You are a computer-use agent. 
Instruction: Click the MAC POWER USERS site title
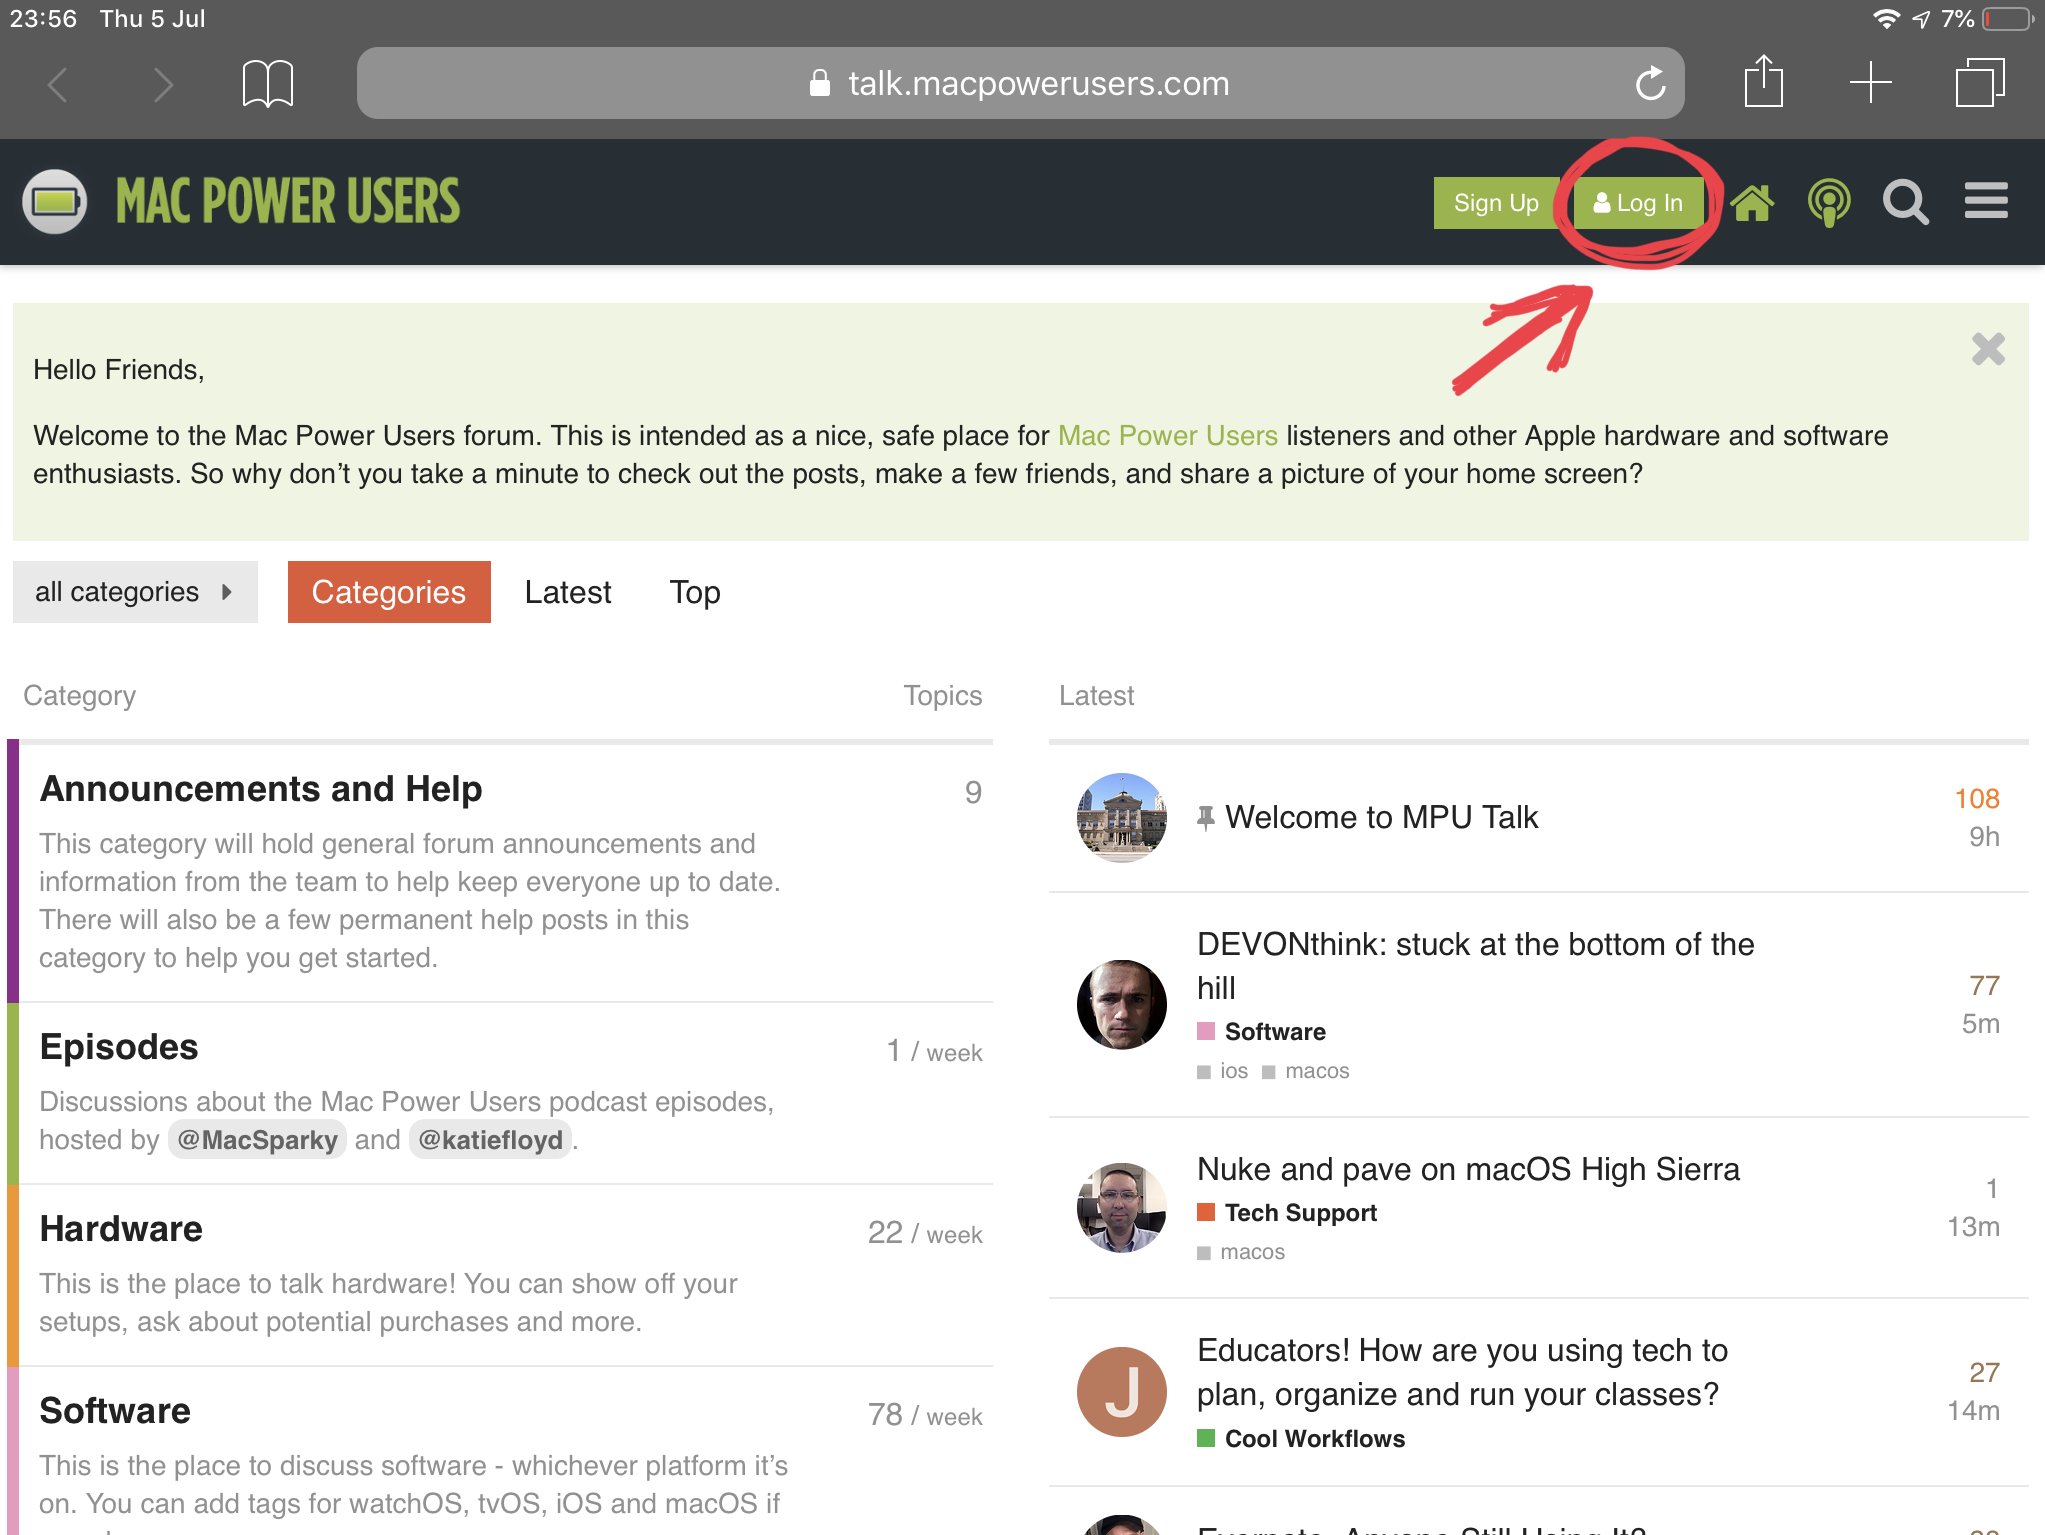[x=288, y=202]
